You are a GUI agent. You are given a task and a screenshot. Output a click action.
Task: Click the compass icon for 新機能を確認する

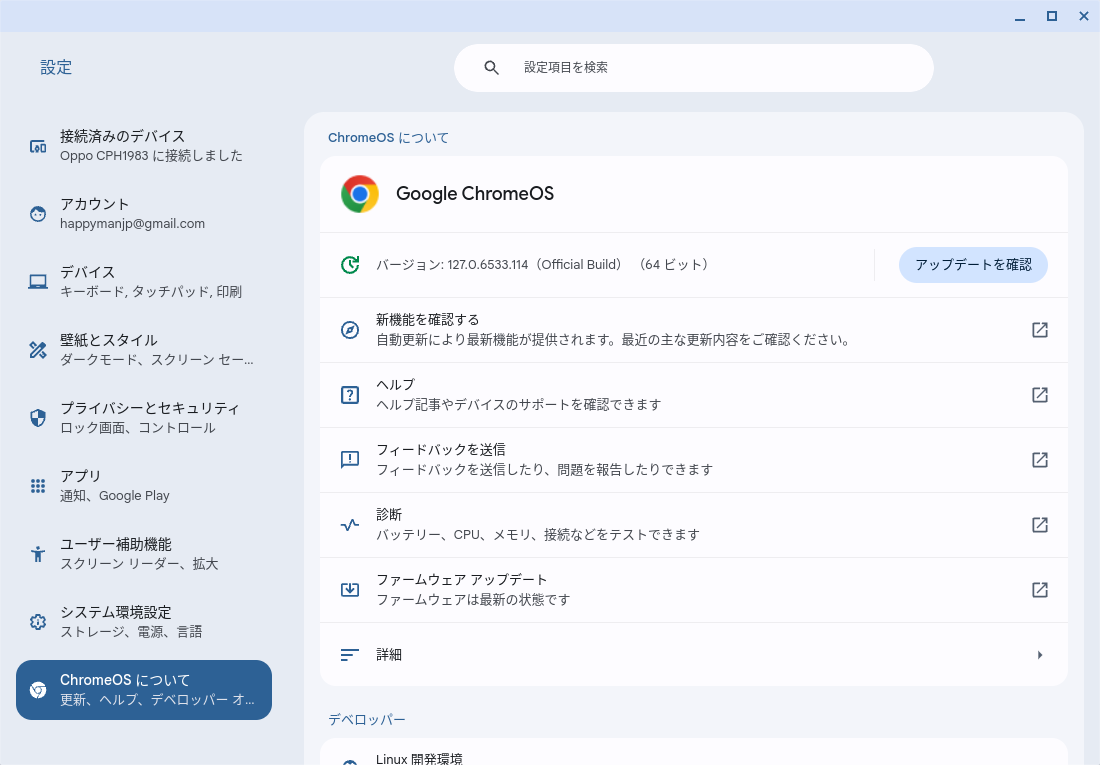click(x=350, y=330)
